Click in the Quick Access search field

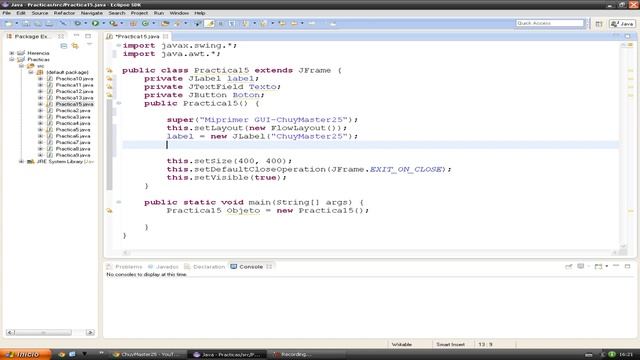pyautogui.click(x=550, y=23)
